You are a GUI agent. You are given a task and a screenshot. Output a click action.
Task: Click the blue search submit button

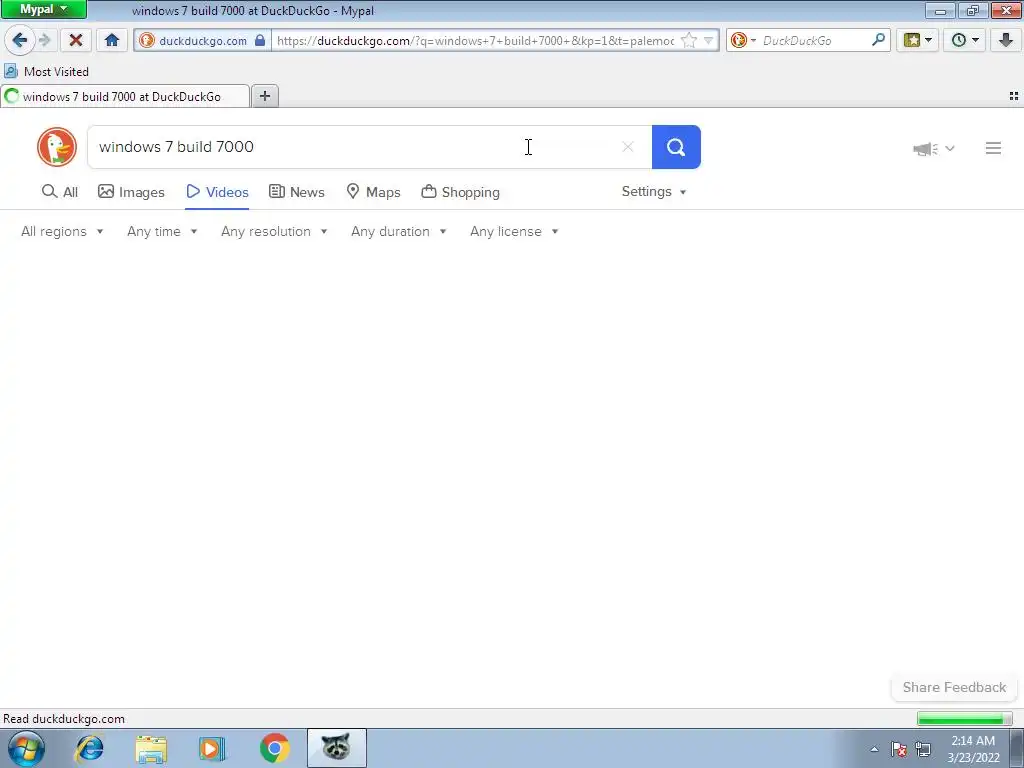676,147
